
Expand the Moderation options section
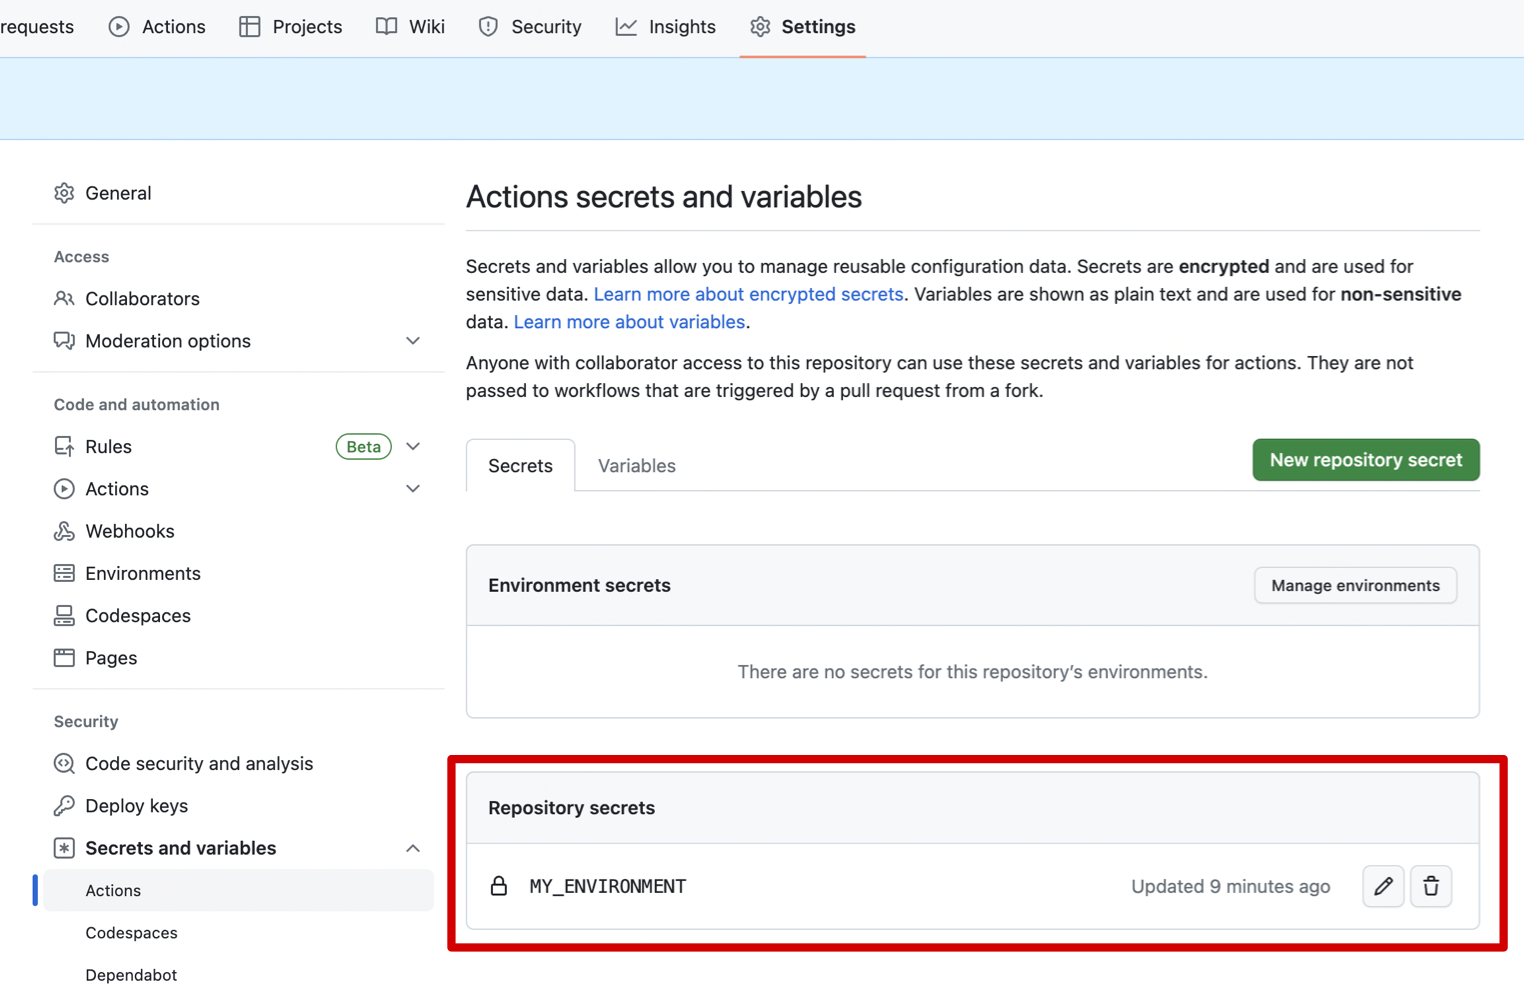413,341
